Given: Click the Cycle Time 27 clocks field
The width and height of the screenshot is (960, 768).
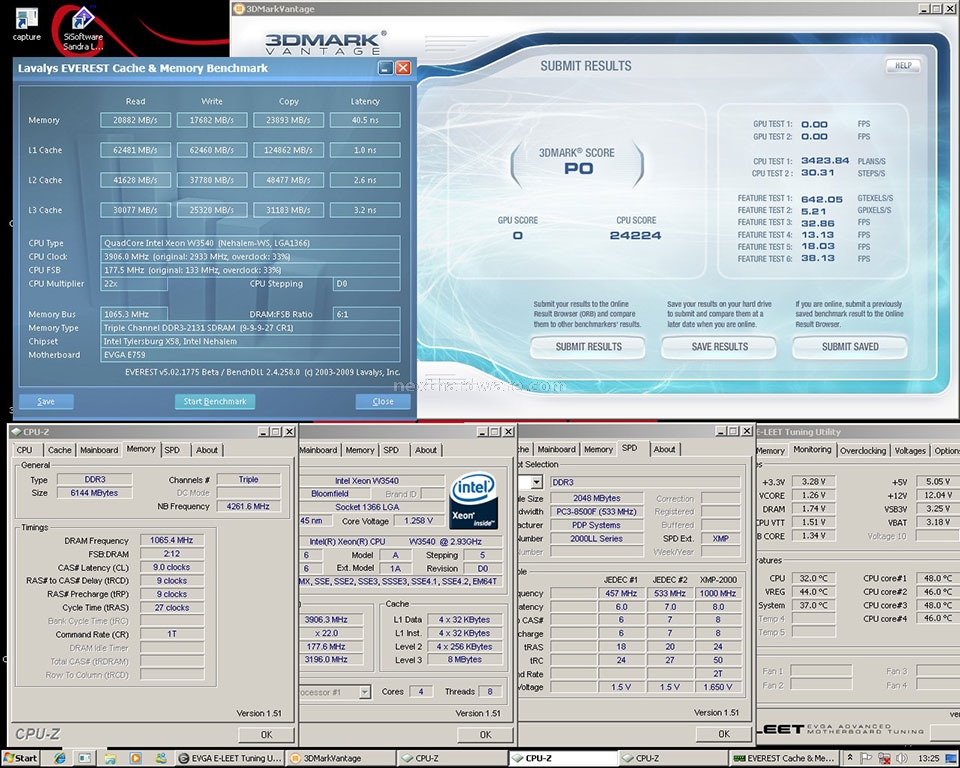Looking at the screenshot, I should [171, 608].
